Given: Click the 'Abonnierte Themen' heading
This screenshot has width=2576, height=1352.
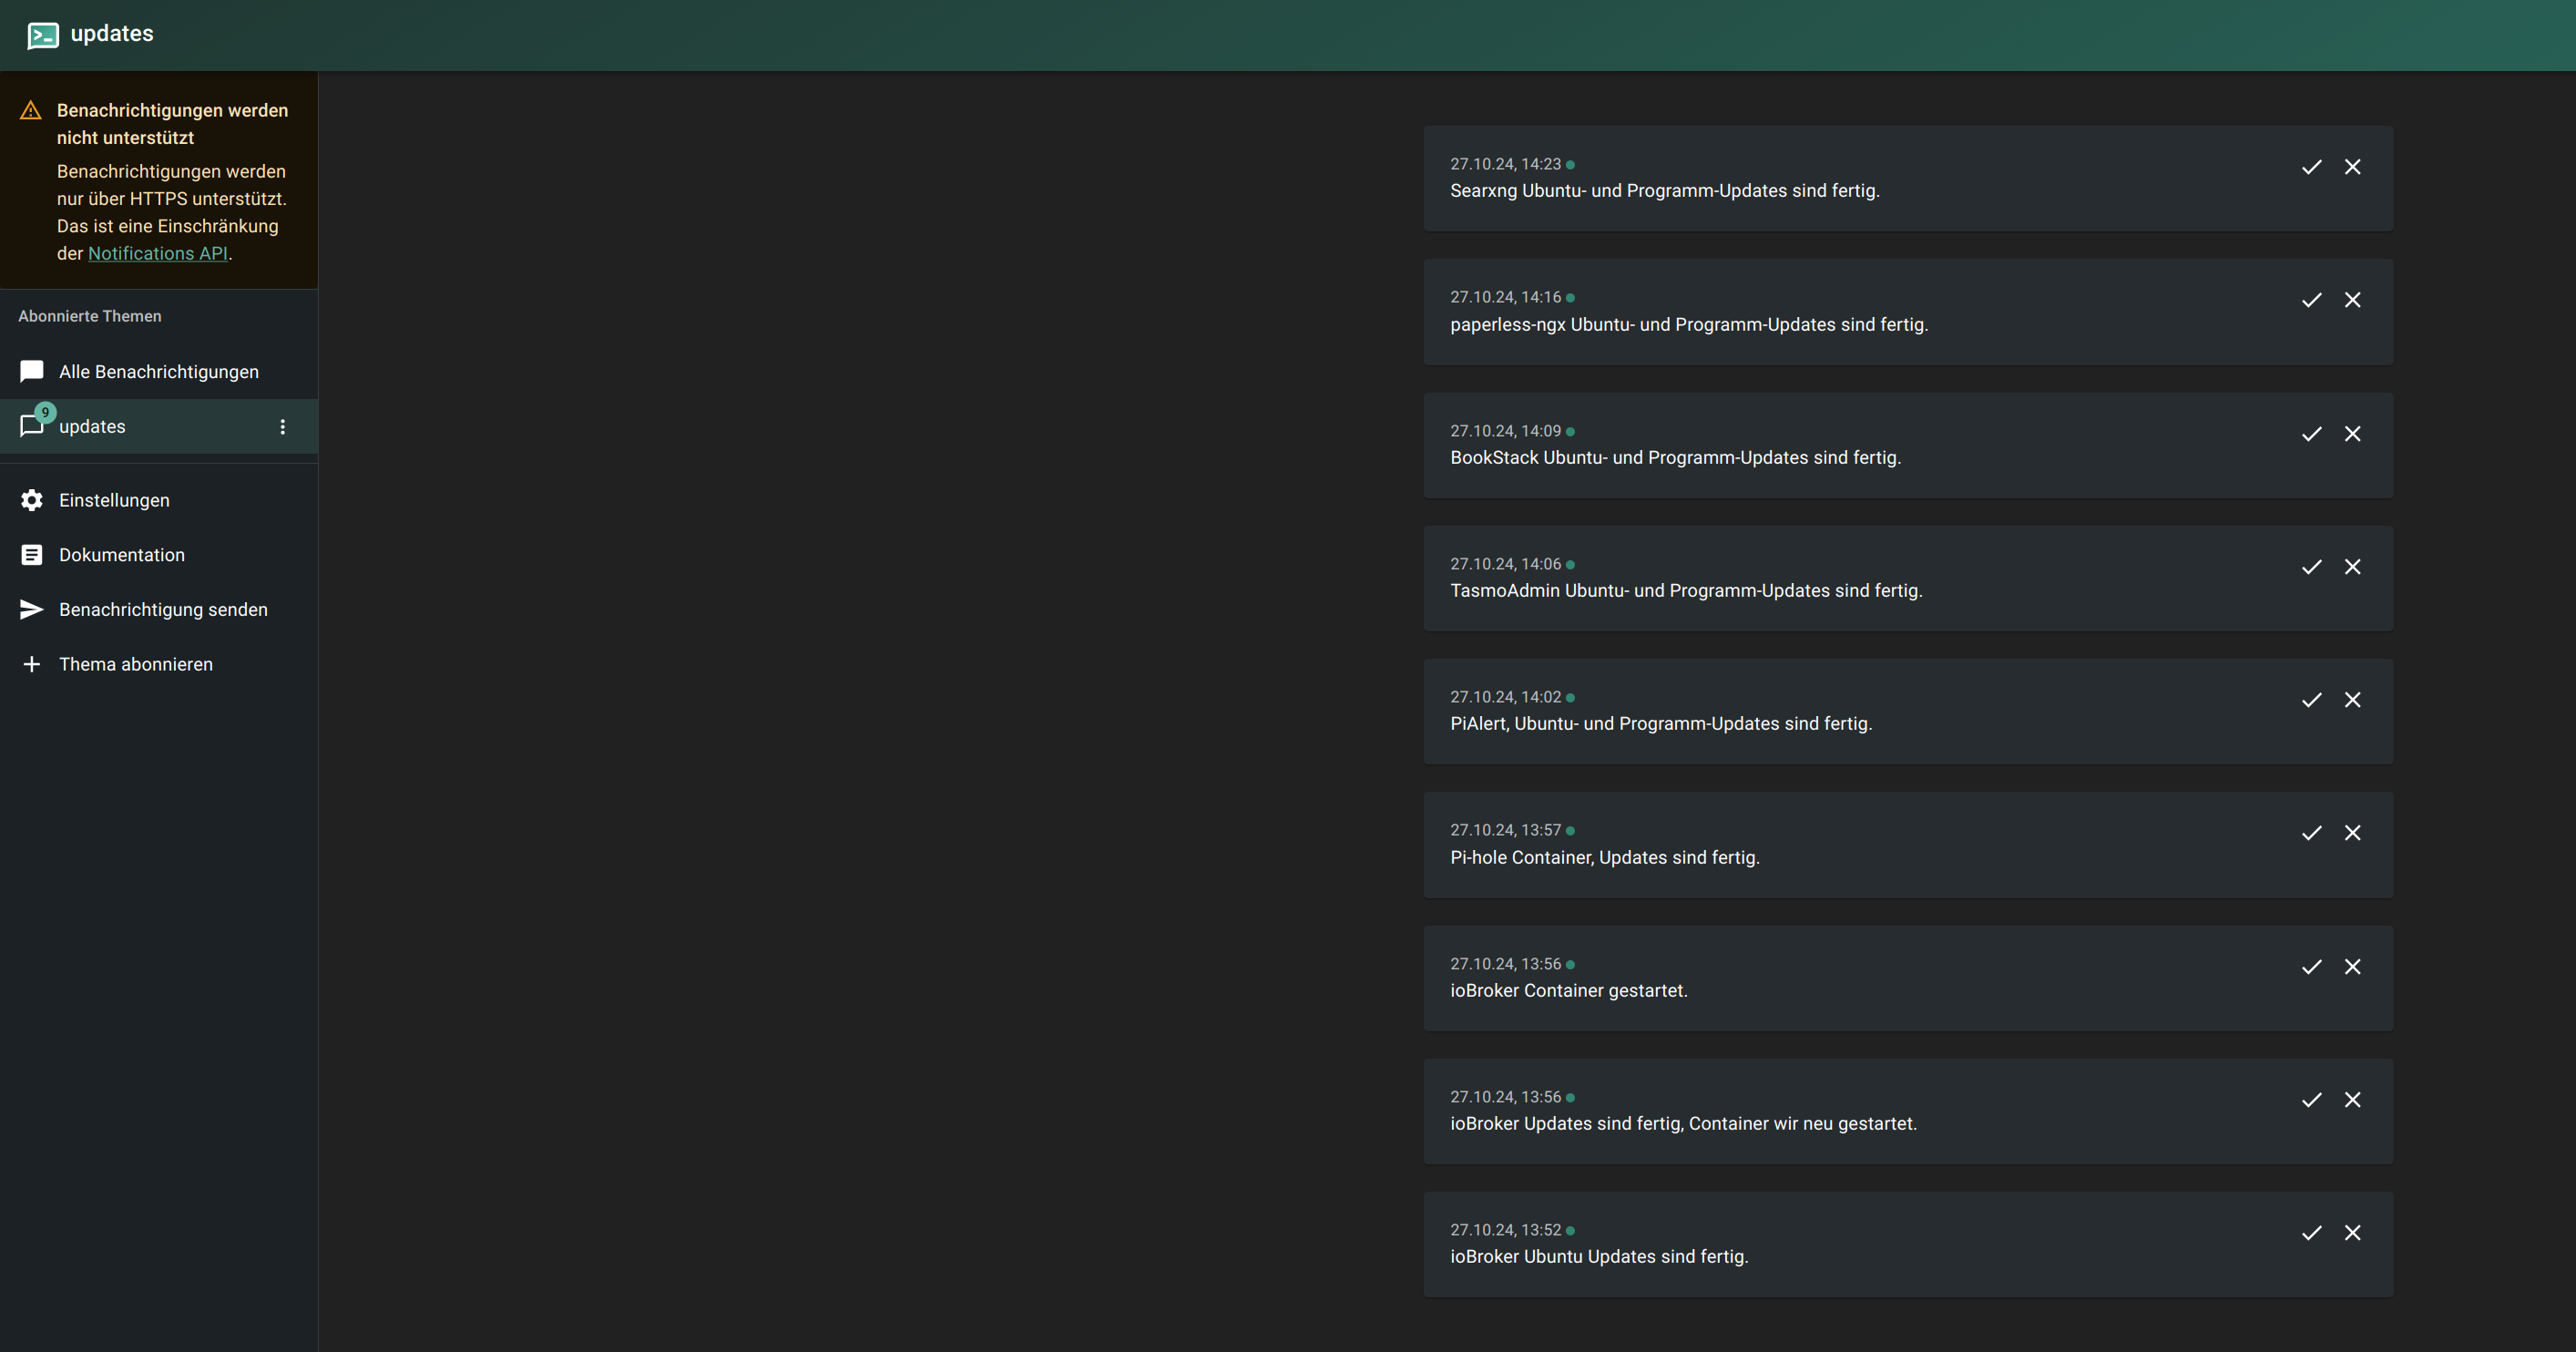Looking at the screenshot, I should (x=90, y=316).
